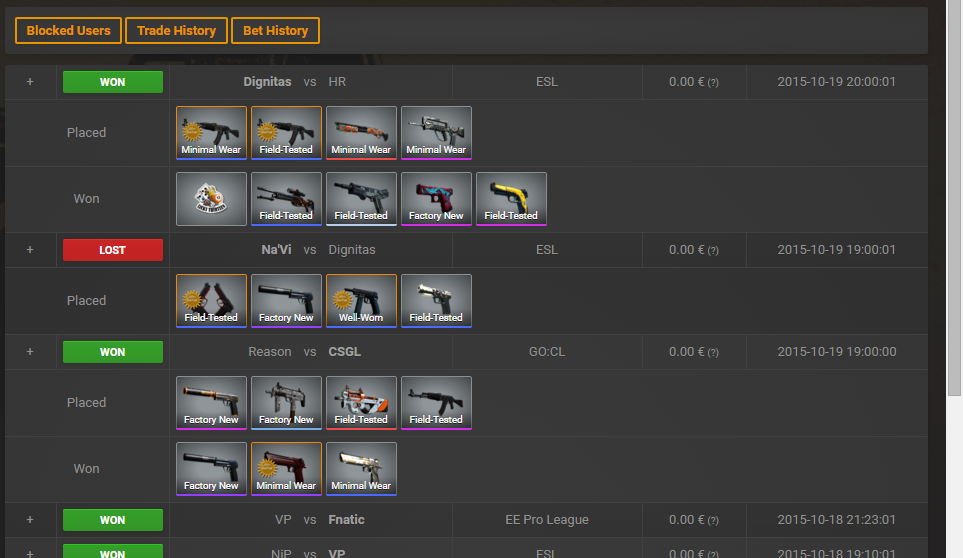
Task: Click the WON badge for Dignitas vs HR
Action: (x=113, y=82)
